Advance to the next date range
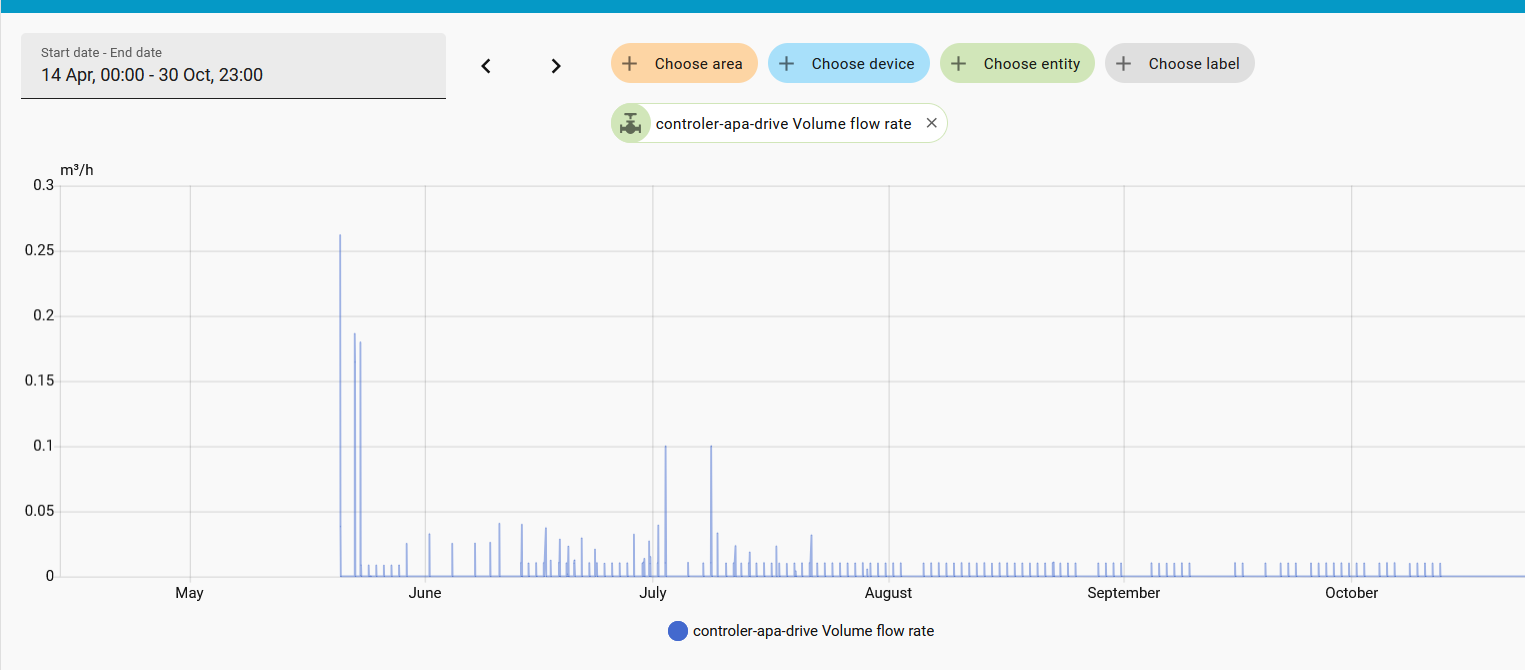Screen dimensions: 1525x670 (x=556, y=66)
